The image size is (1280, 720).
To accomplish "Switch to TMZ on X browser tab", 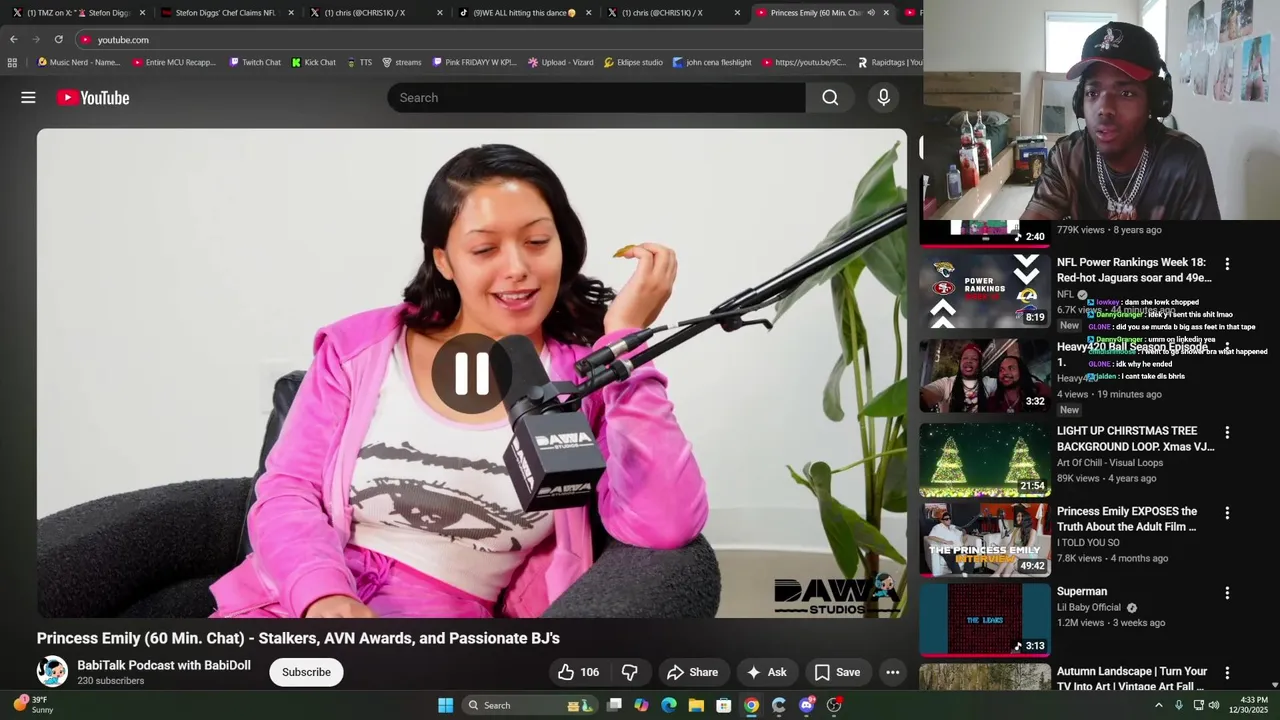I will click(78, 13).
